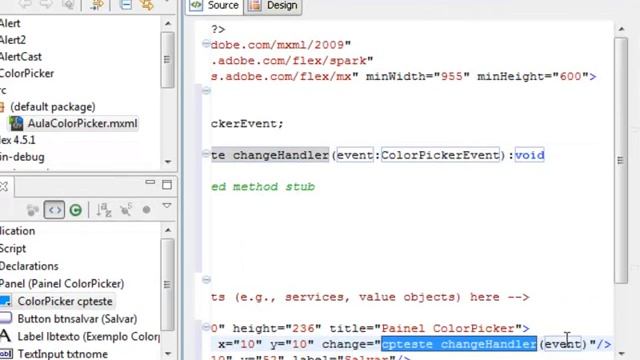Select the Alert project in Package Explorer
This screenshot has height=360, width=640.
click(10, 23)
